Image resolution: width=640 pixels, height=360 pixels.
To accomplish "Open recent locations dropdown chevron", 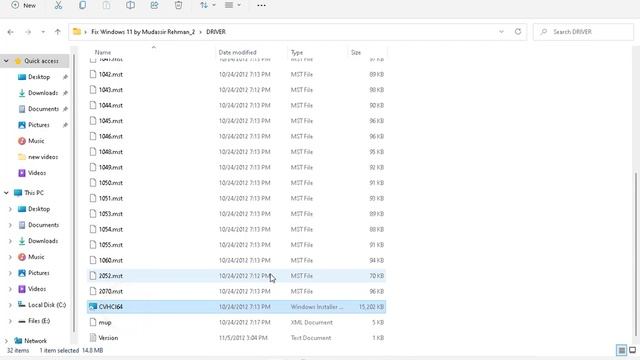I will (x=43, y=32).
